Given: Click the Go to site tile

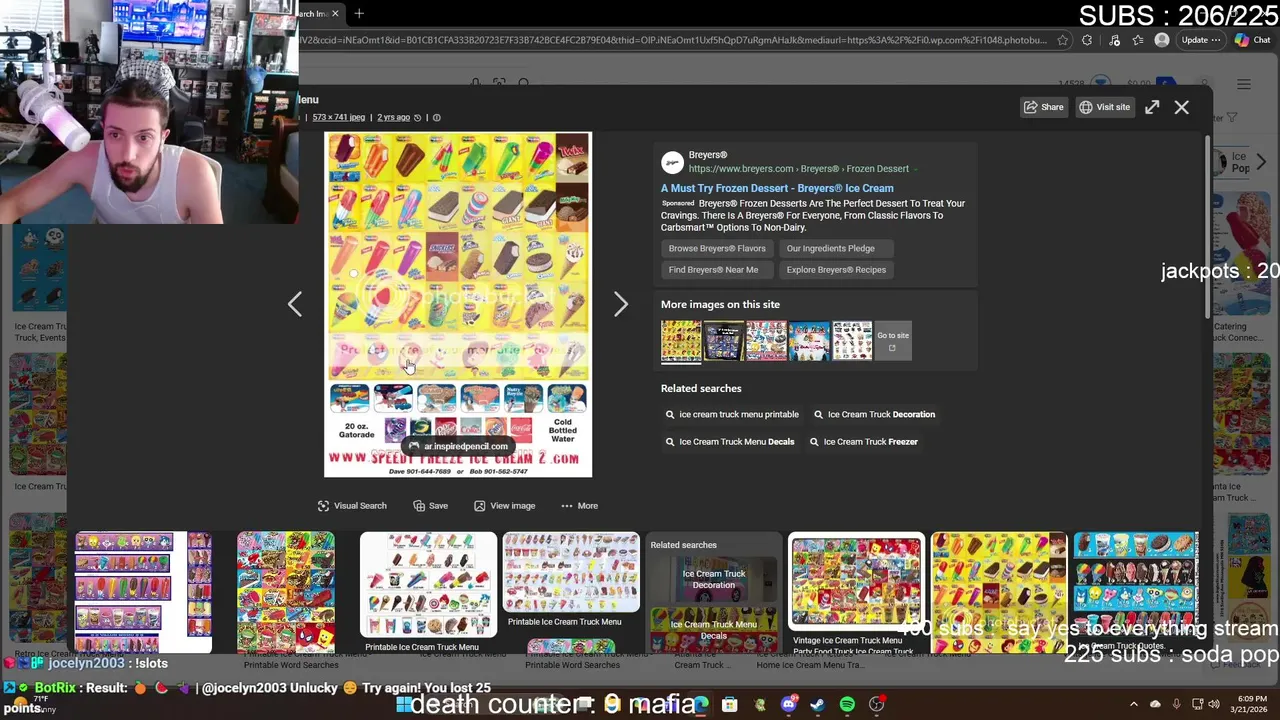Looking at the screenshot, I should click(893, 341).
